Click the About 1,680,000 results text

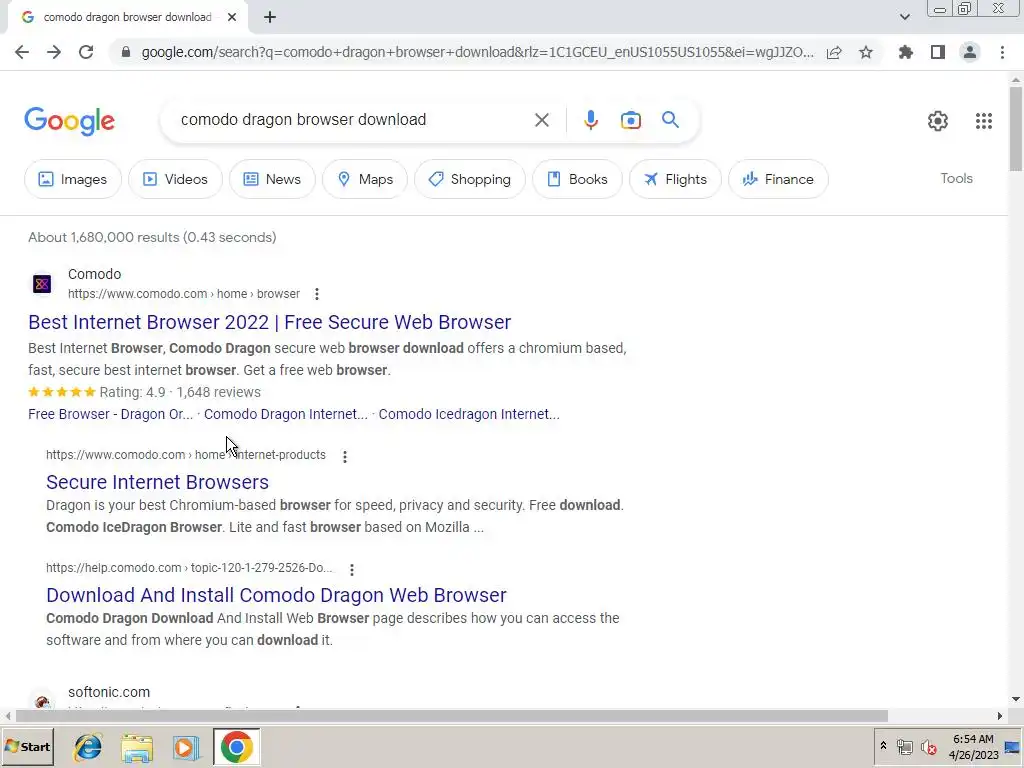coord(152,237)
